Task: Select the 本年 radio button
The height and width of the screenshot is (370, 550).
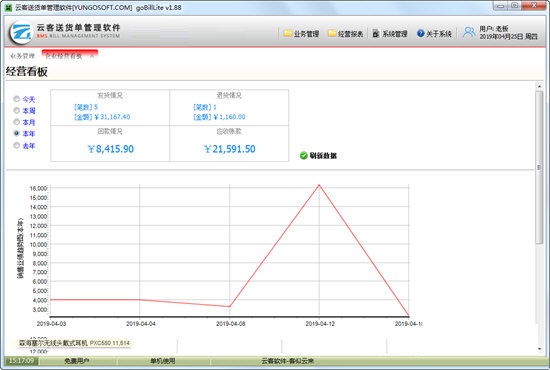Action: [16, 134]
